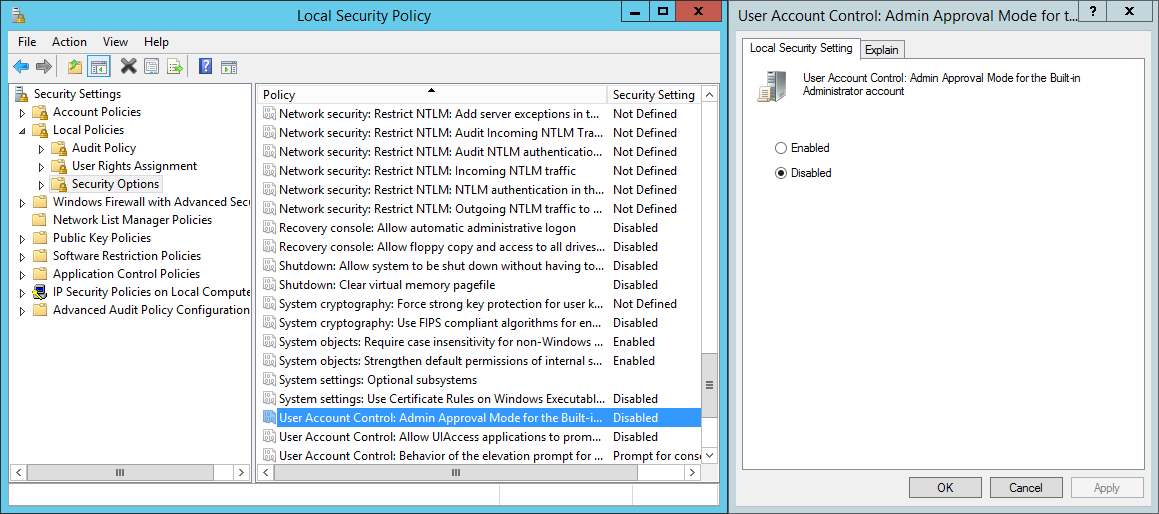
Task: Expand the Public Key Policies node
Action: (22, 239)
